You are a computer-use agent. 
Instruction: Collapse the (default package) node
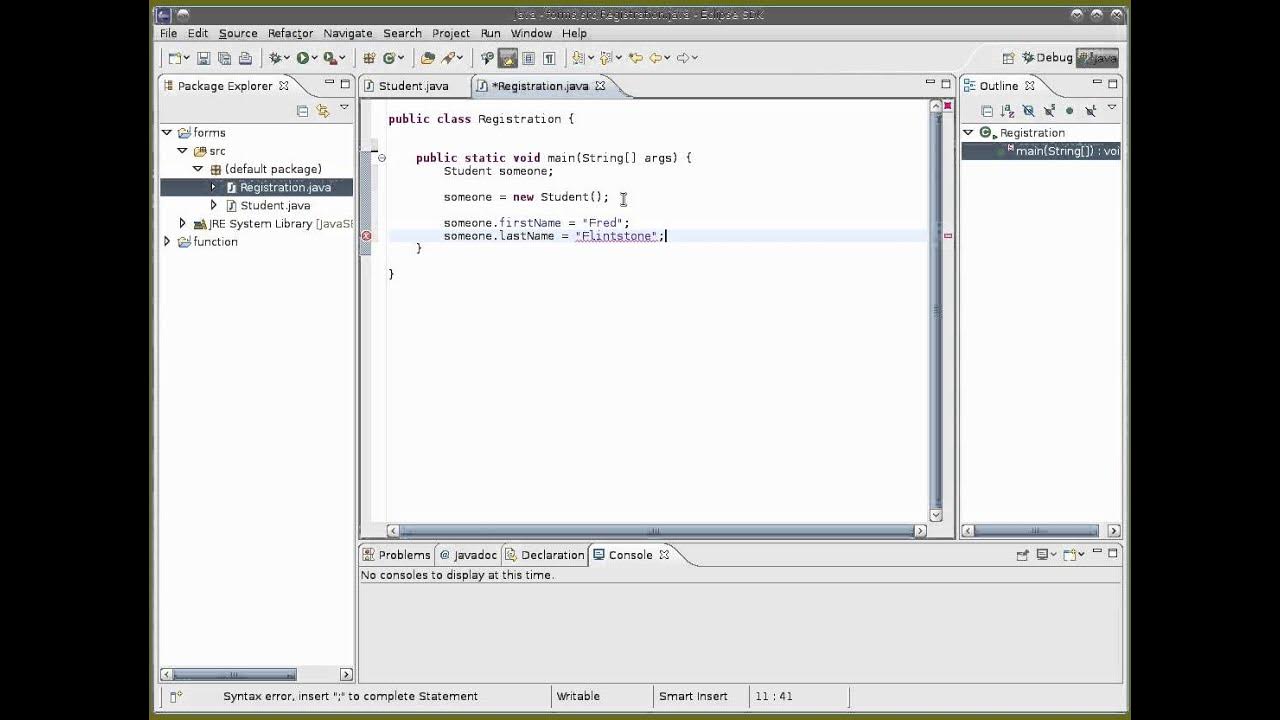point(198,169)
